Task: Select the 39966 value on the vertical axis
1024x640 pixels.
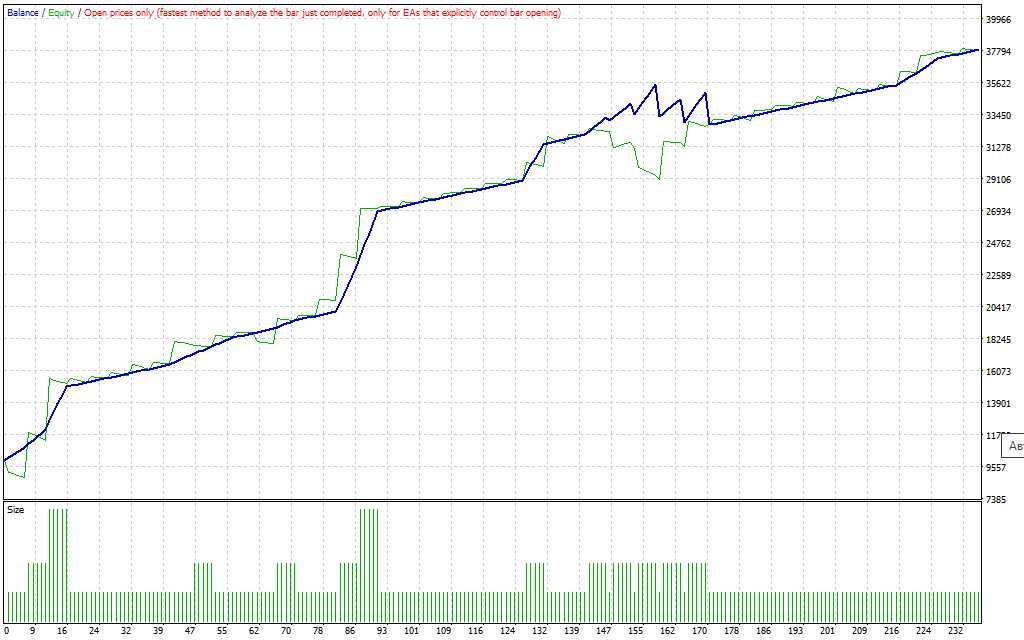Action: [1000, 20]
